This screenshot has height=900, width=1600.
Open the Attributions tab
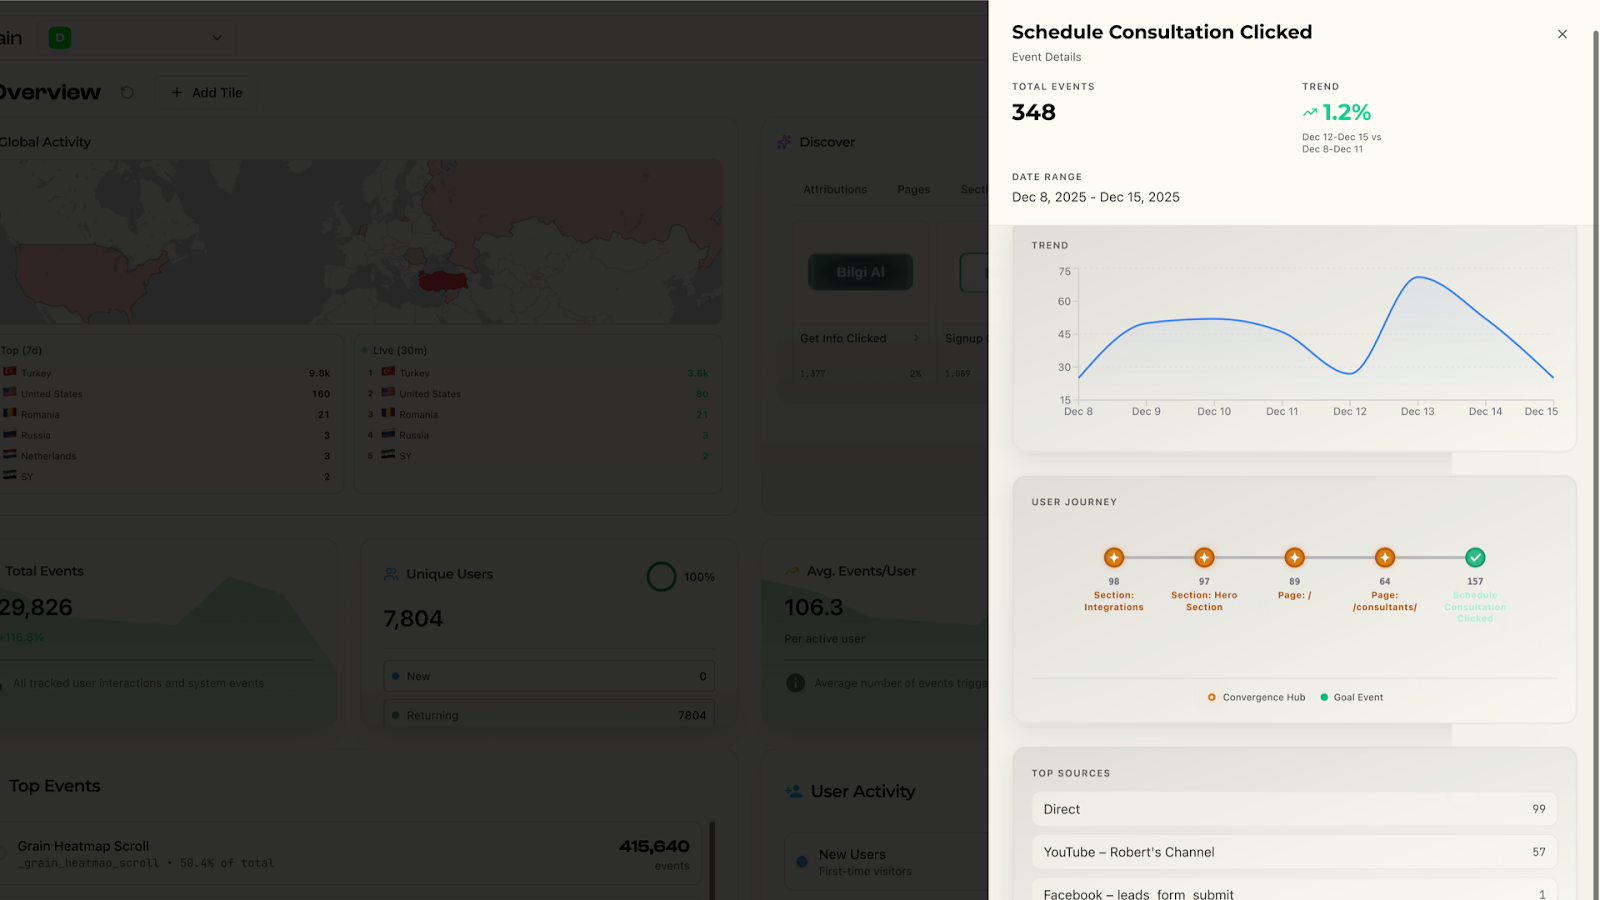834,189
